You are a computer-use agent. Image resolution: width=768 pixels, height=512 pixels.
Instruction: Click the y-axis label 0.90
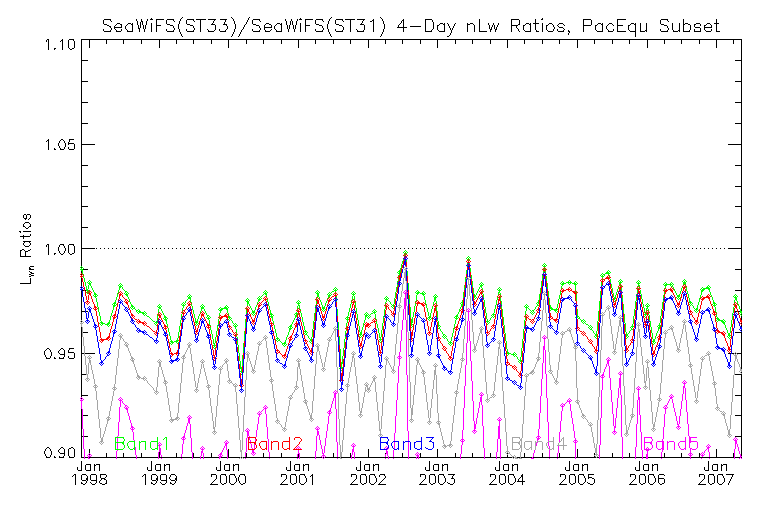(60, 452)
